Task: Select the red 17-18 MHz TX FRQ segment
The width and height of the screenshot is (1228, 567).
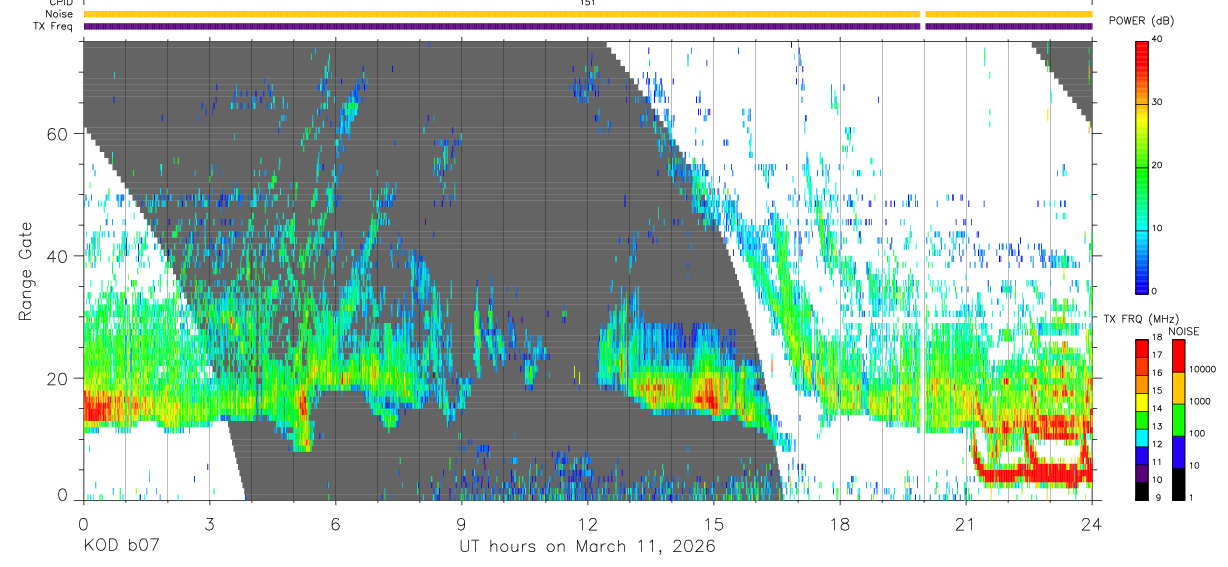Action: click(1142, 349)
